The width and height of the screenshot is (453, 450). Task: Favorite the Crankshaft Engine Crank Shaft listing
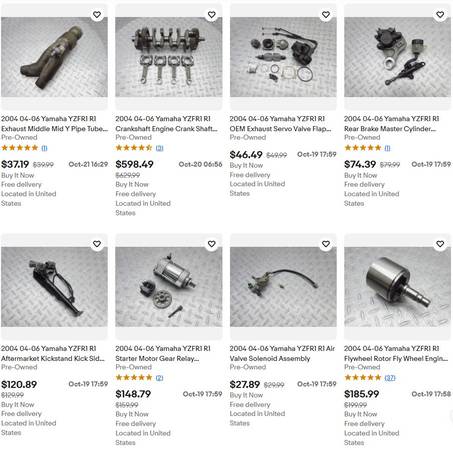point(211,15)
